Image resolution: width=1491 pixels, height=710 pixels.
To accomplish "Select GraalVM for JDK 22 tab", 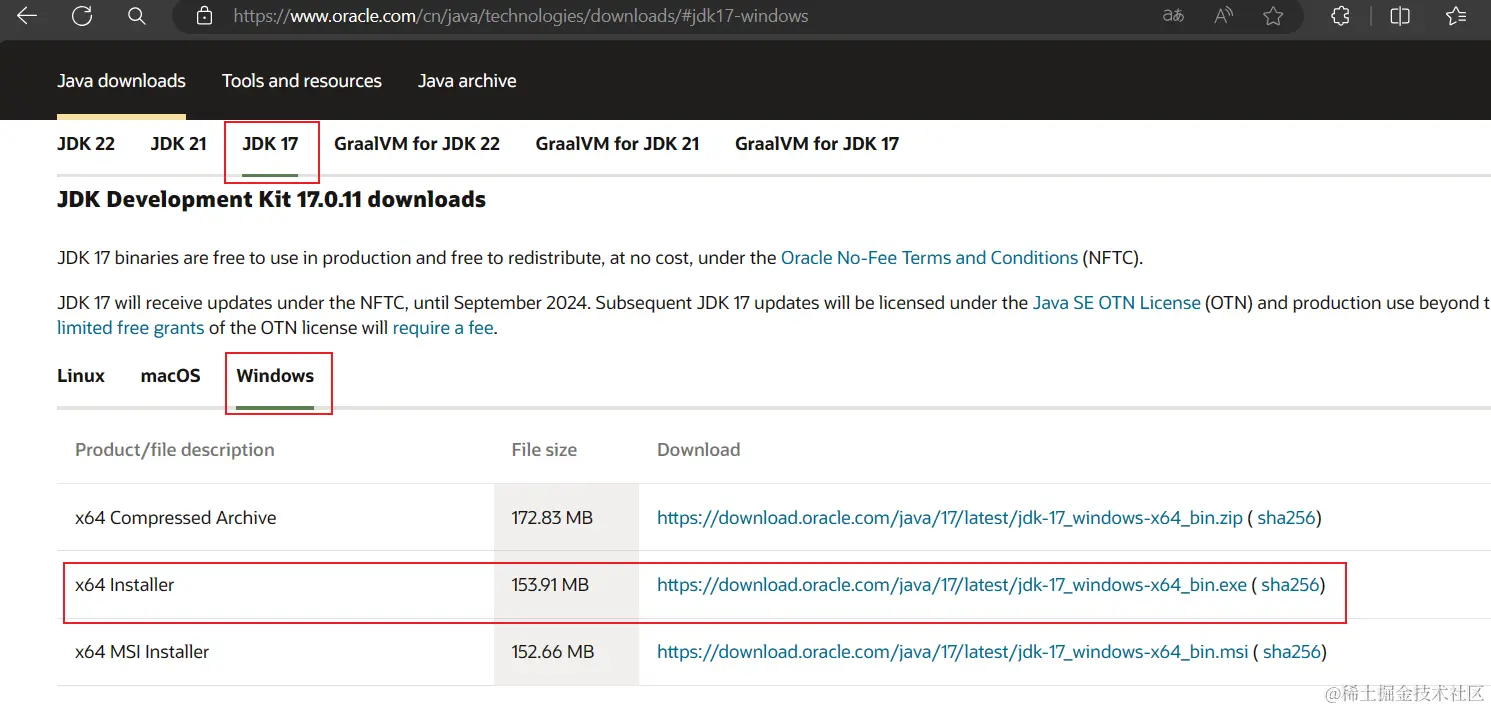I will 417,143.
